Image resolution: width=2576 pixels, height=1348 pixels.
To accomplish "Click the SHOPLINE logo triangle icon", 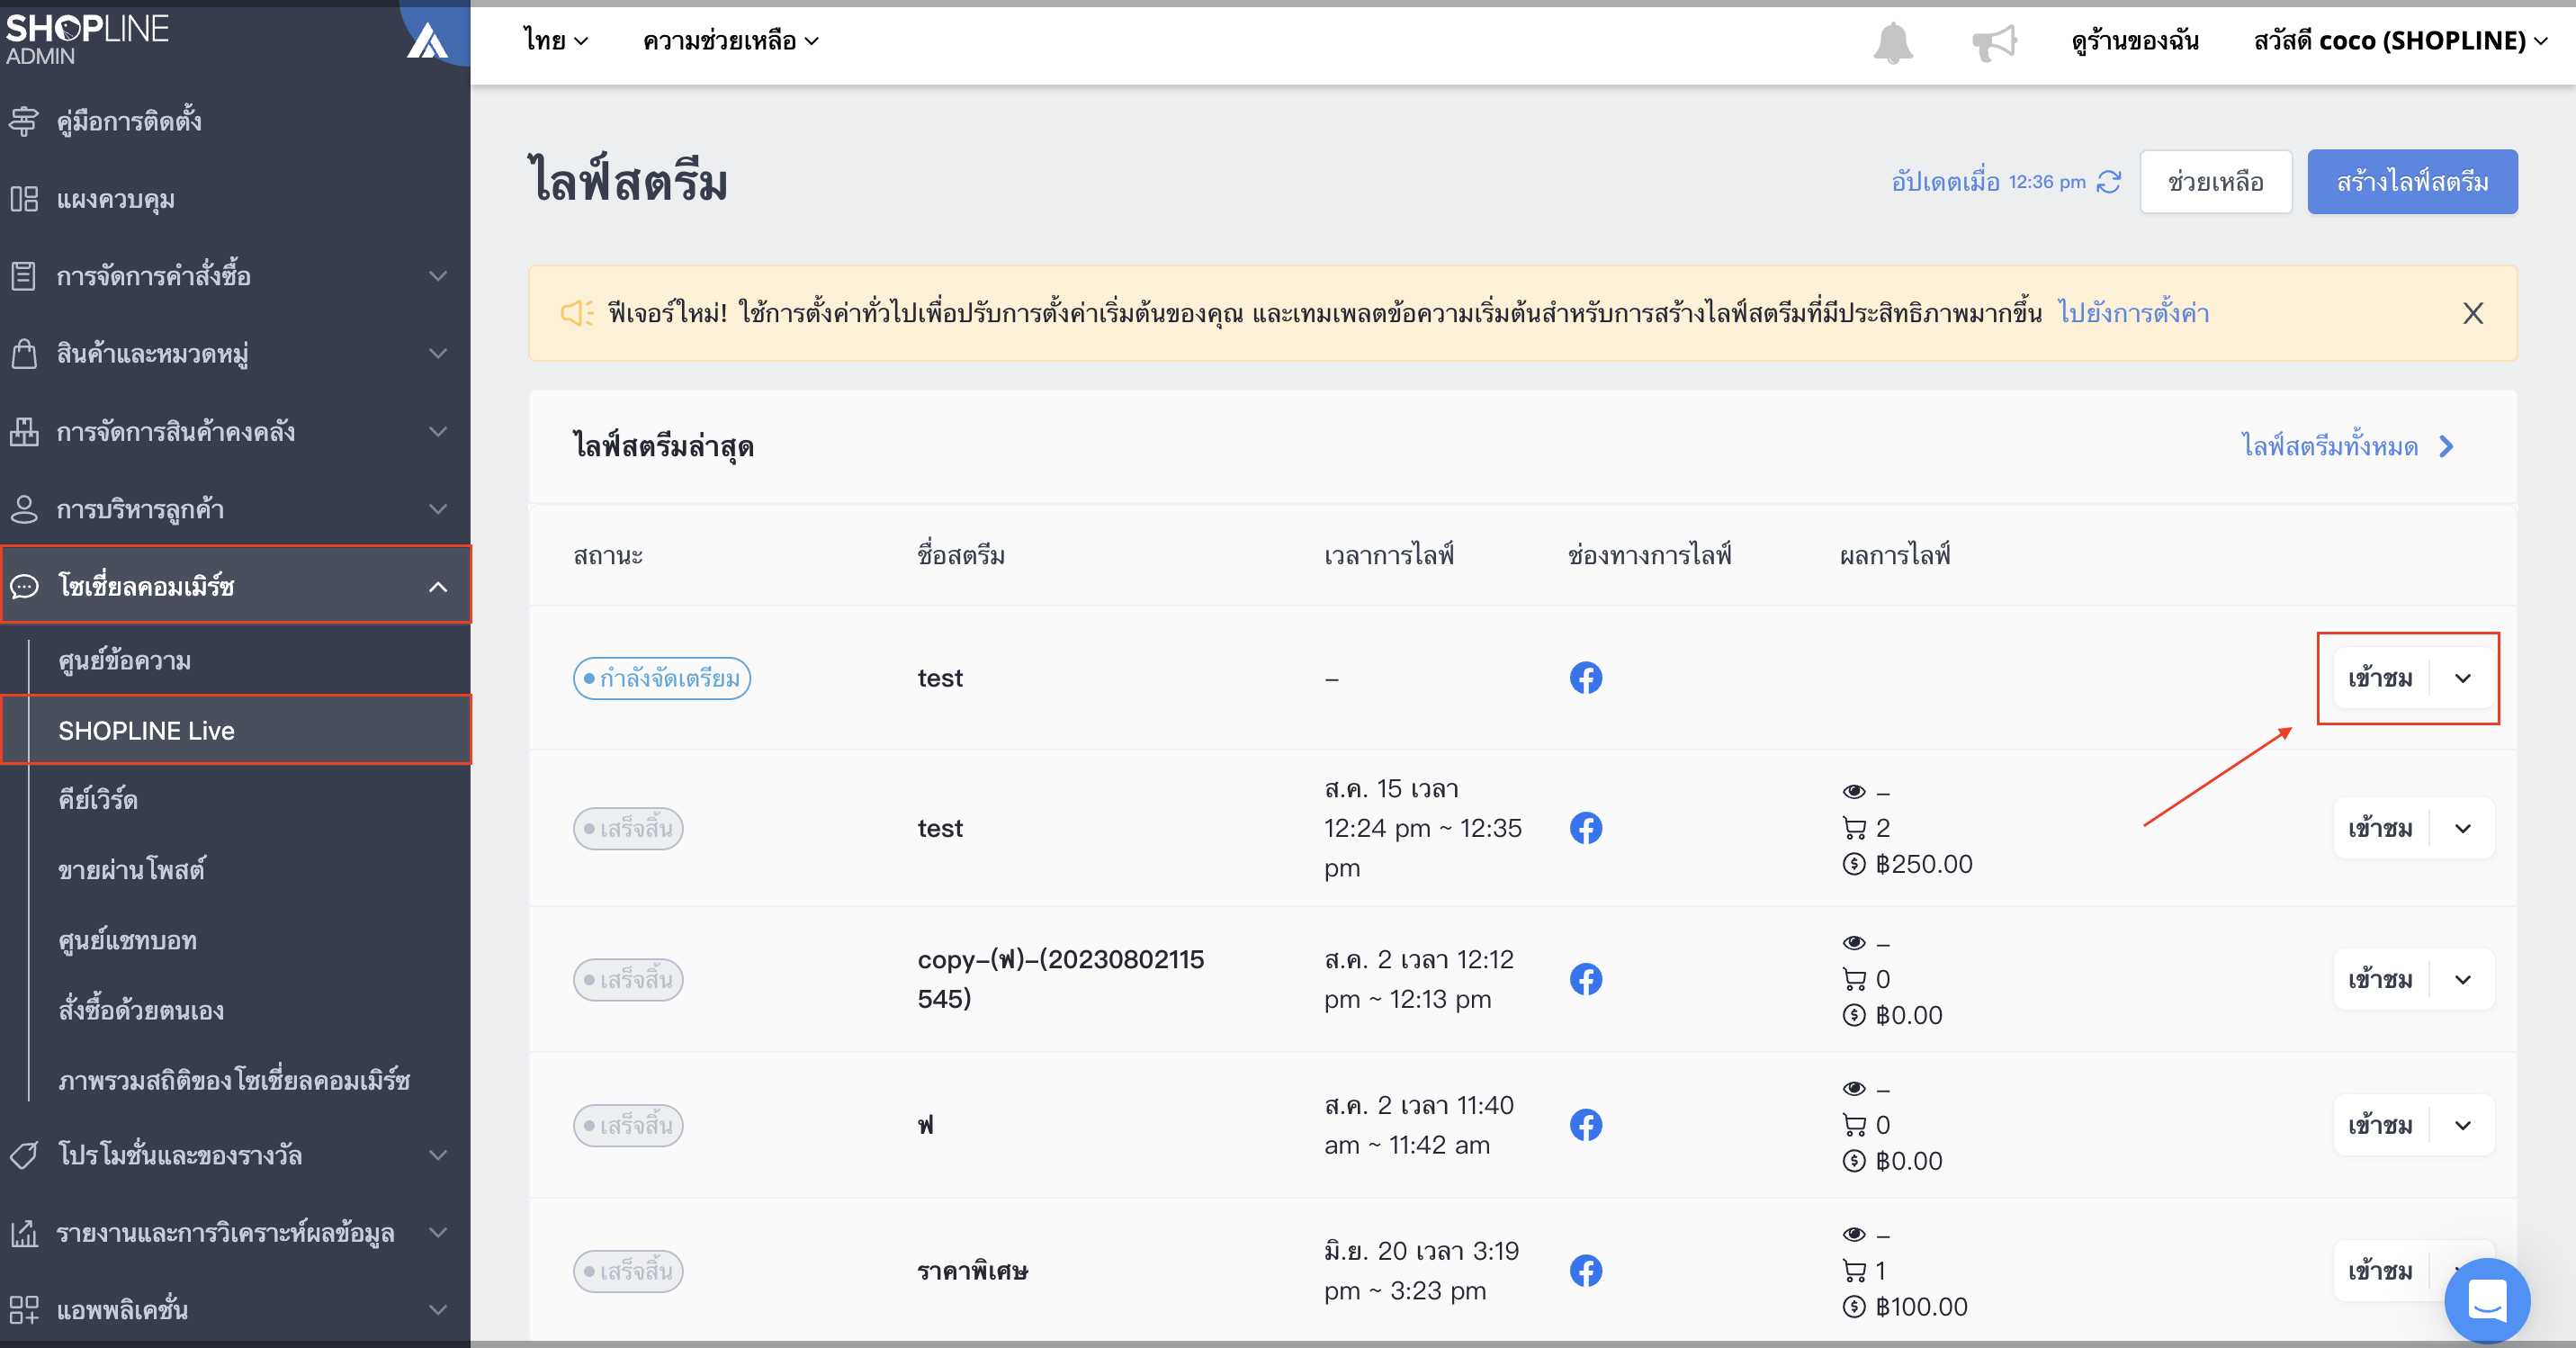I will point(427,40).
